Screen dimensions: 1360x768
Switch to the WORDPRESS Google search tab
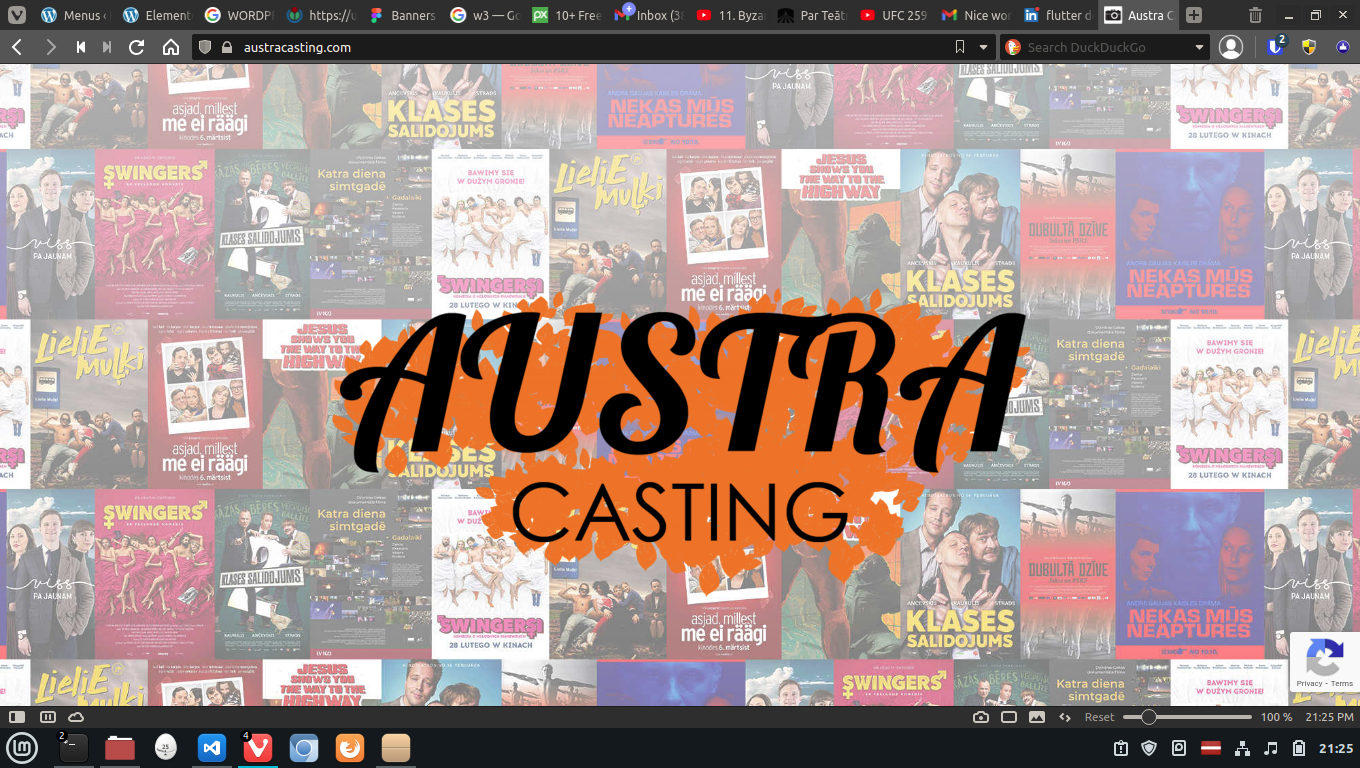(x=239, y=15)
